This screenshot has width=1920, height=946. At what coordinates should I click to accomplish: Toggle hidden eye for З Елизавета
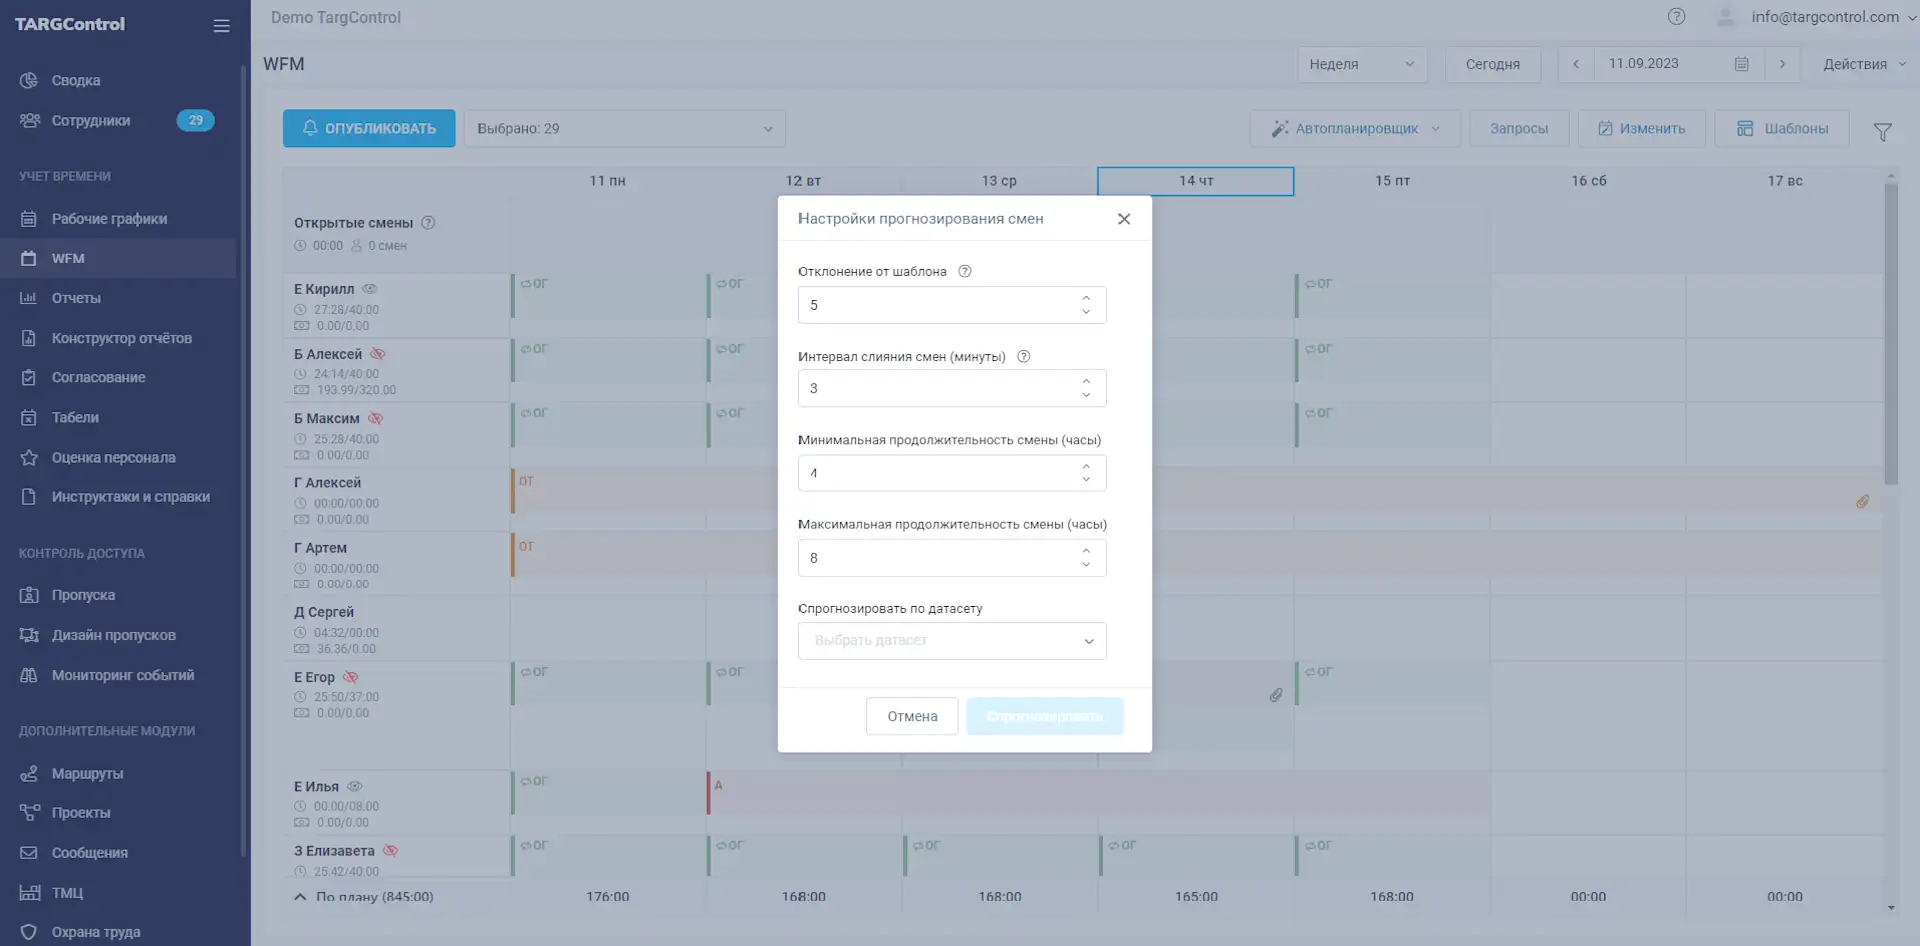[391, 851]
